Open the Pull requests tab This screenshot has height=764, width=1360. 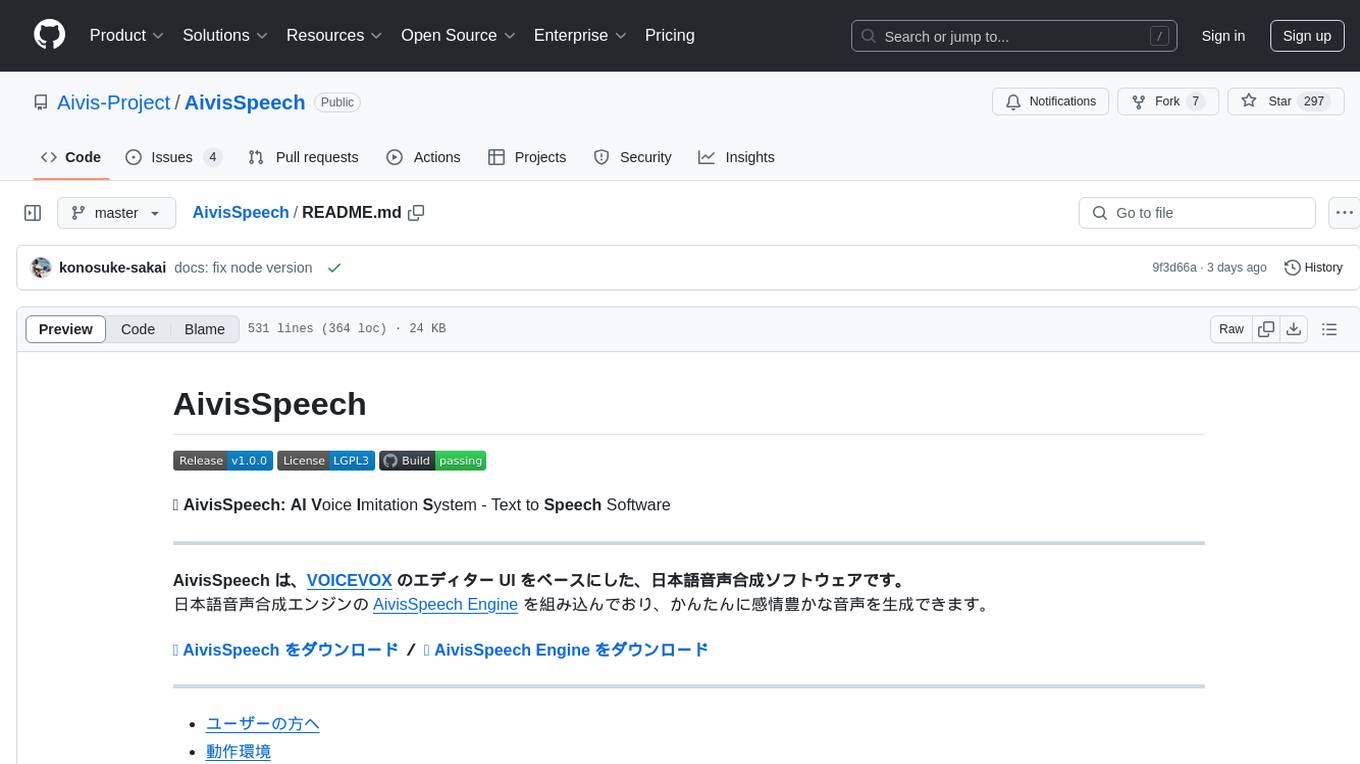tap(303, 157)
